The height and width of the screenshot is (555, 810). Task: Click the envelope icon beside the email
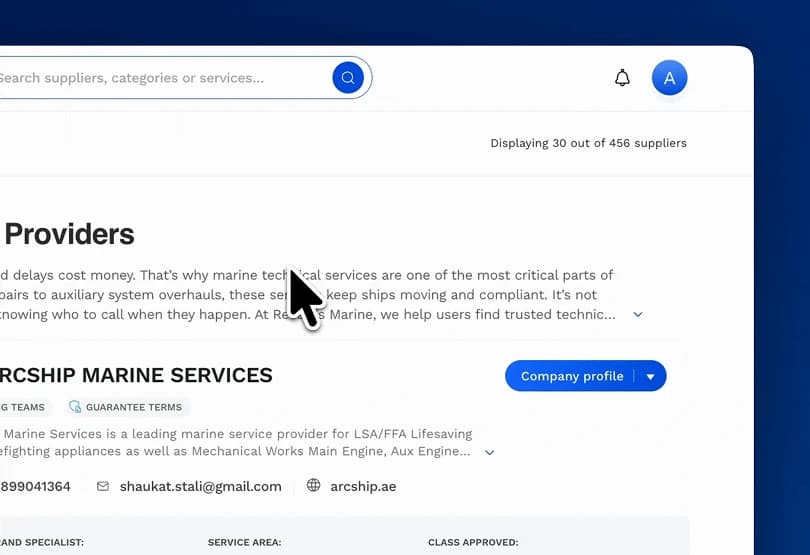tap(103, 486)
